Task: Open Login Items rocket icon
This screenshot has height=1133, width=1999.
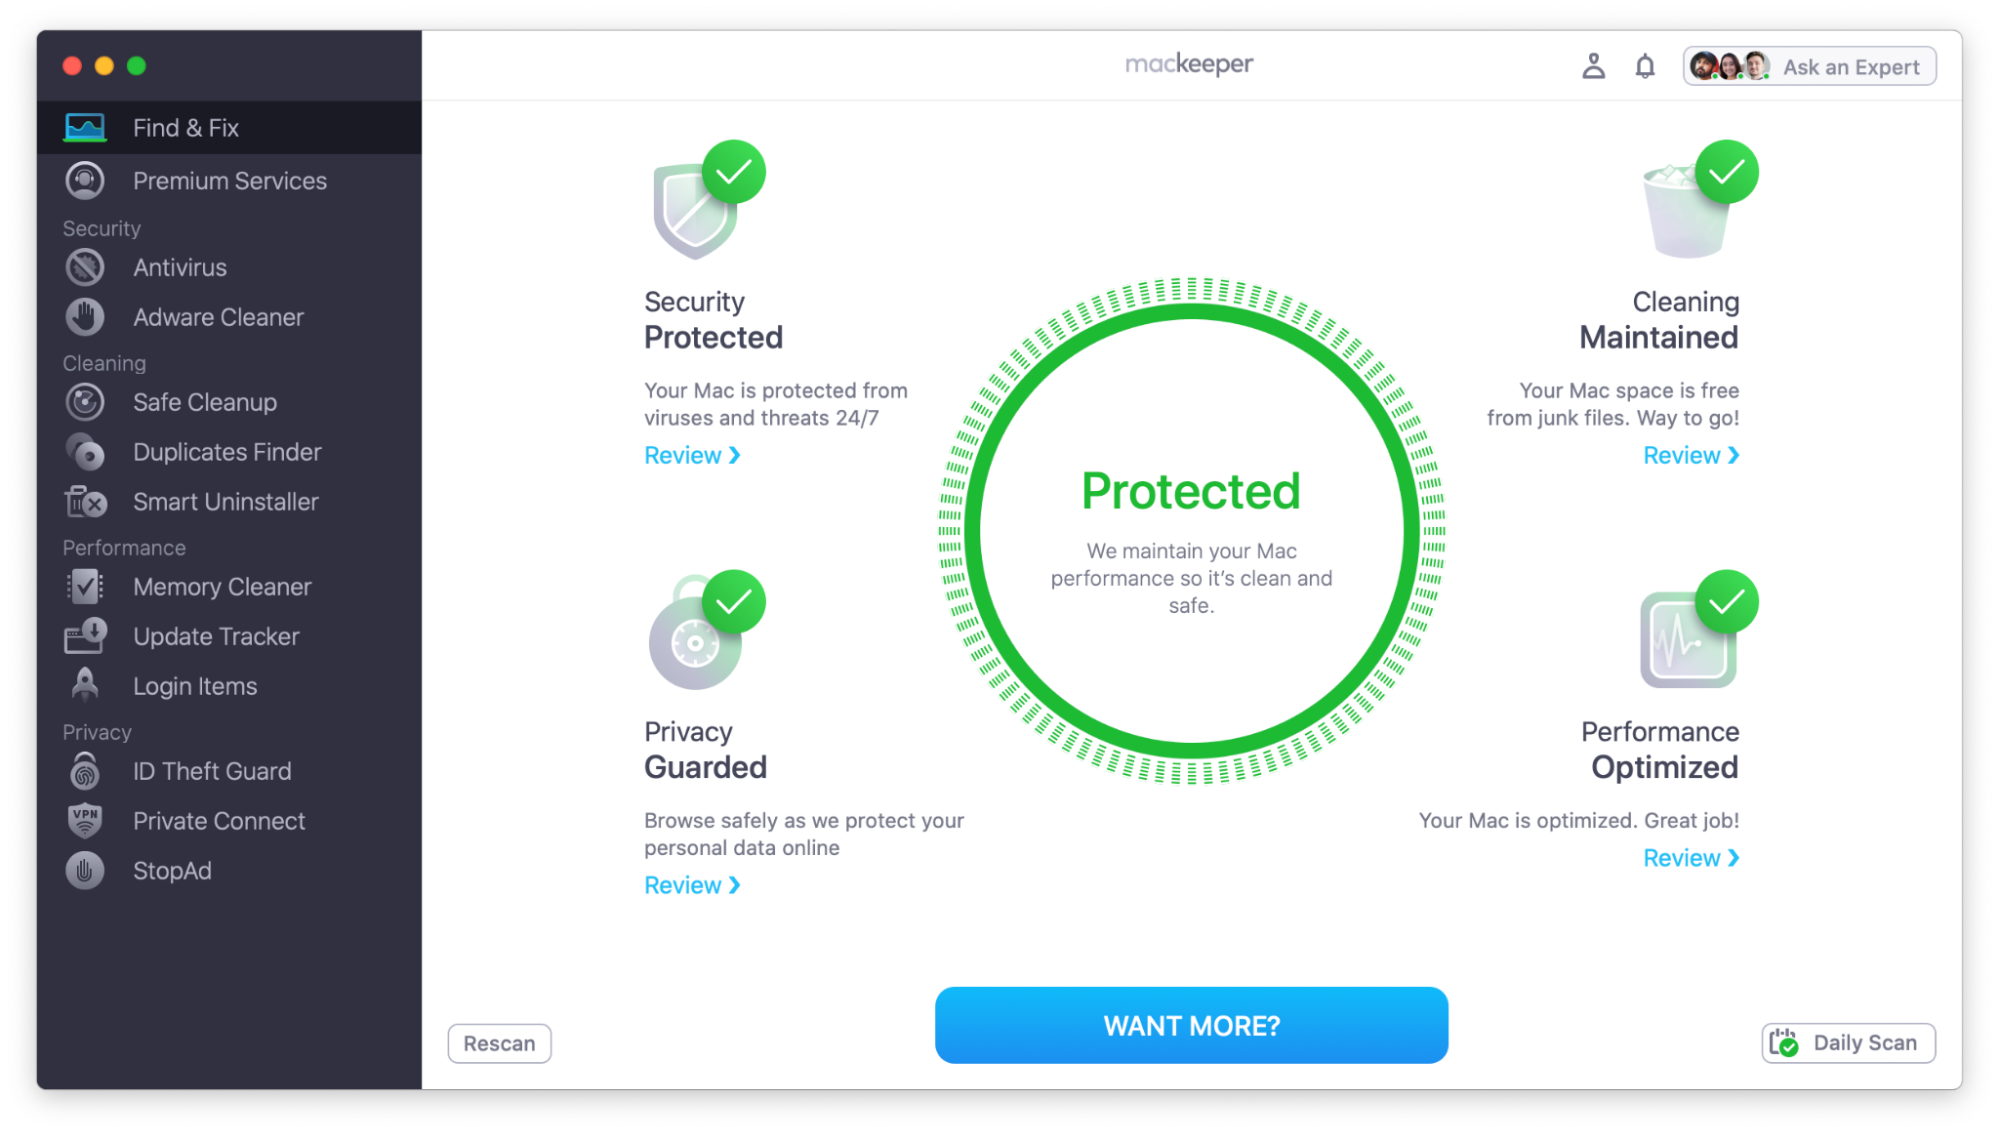Action: click(x=85, y=685)
